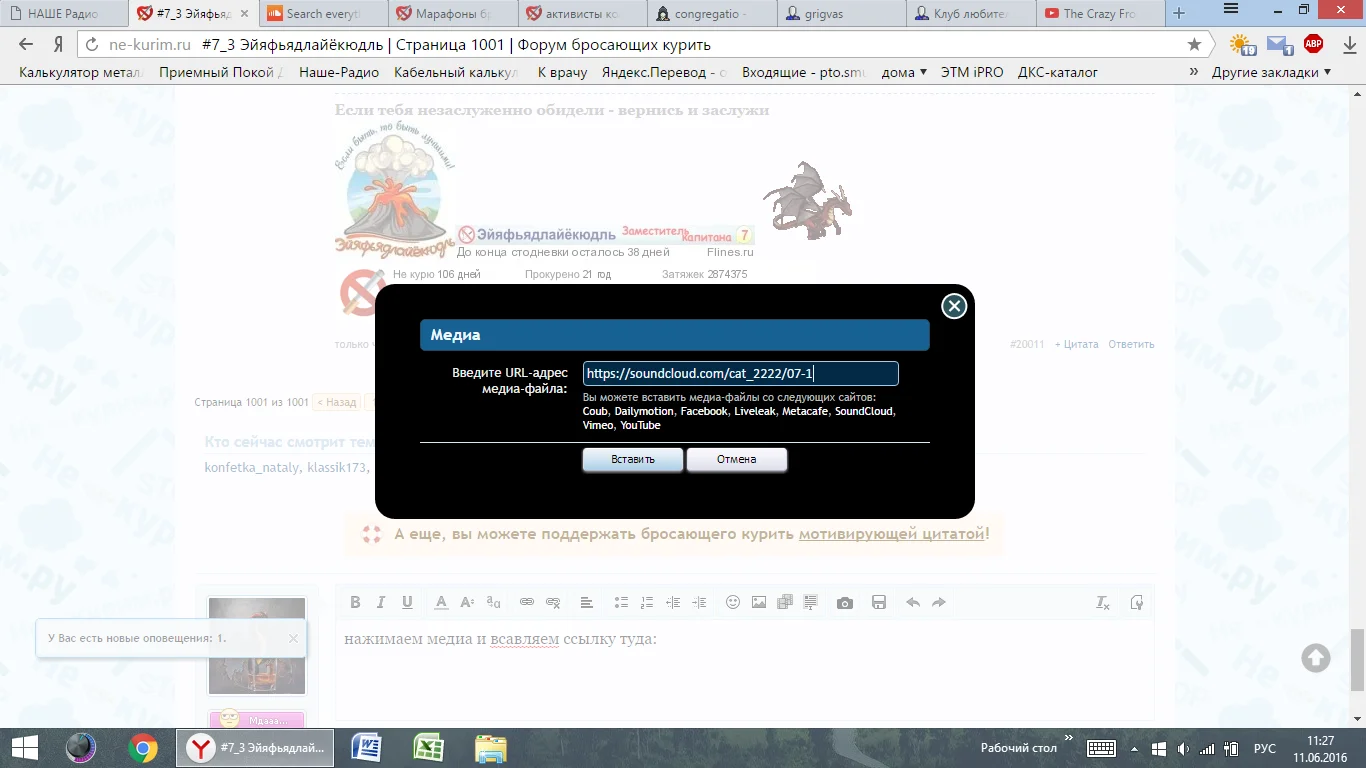Click the scroll-to-top arrow button
The width and height of the screenshot is (1366, 768).
point(1316,657)
